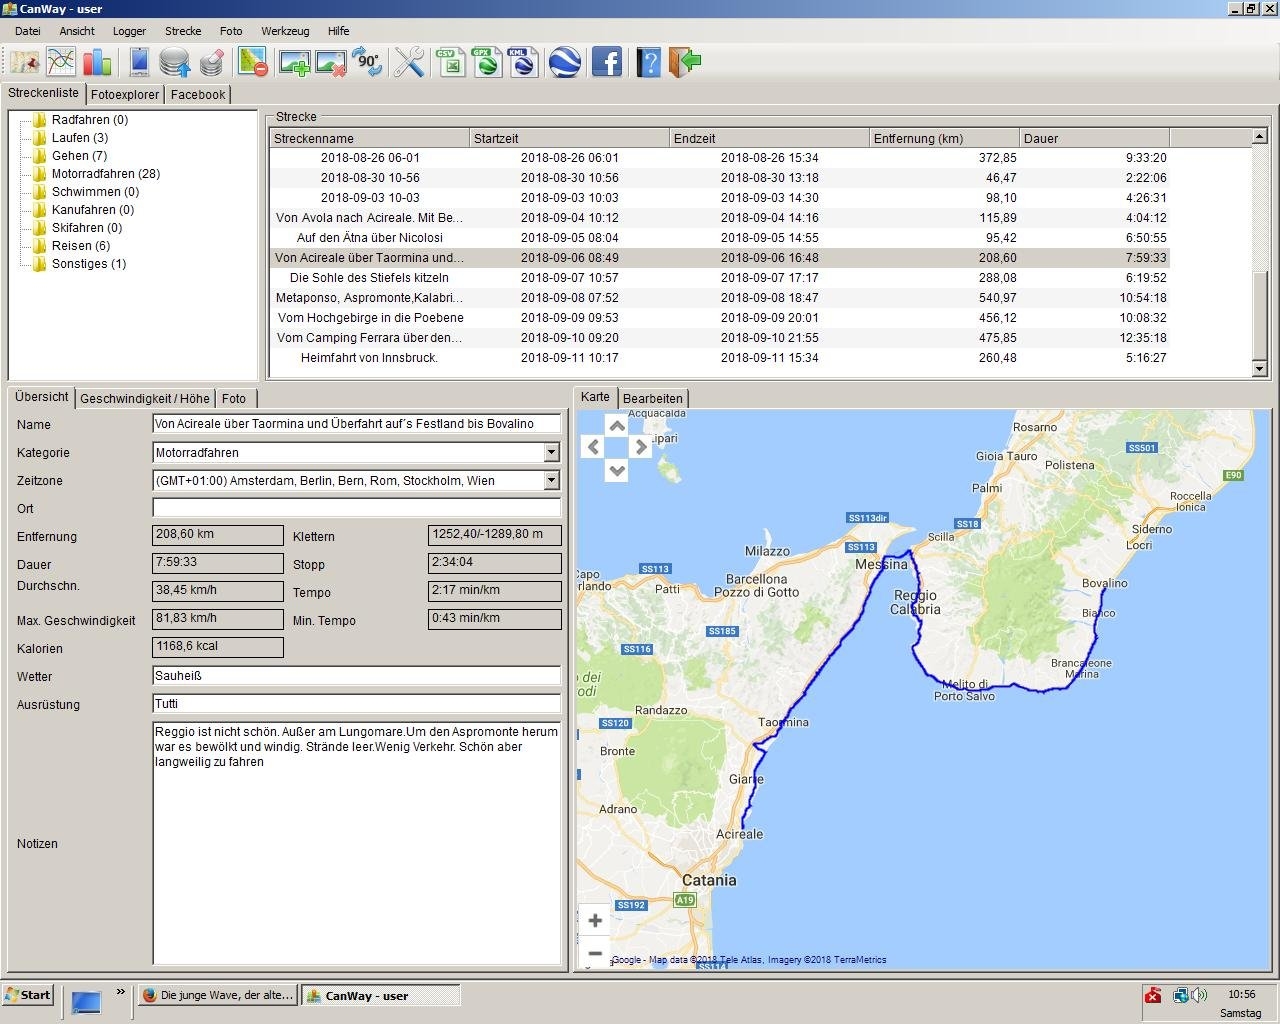
Task: Click the KML export icon
Action: [523, 62]
